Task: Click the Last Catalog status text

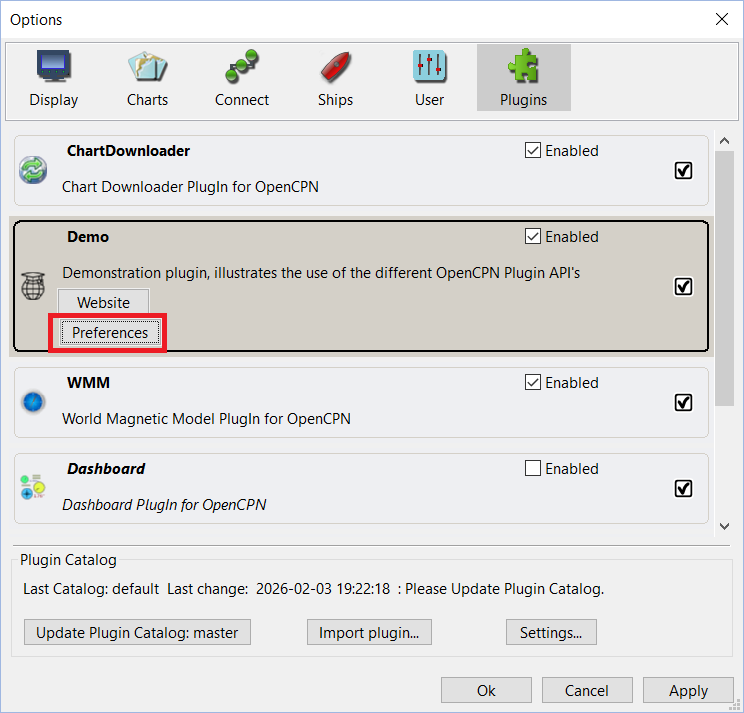Action: click(x=314, y=589)
